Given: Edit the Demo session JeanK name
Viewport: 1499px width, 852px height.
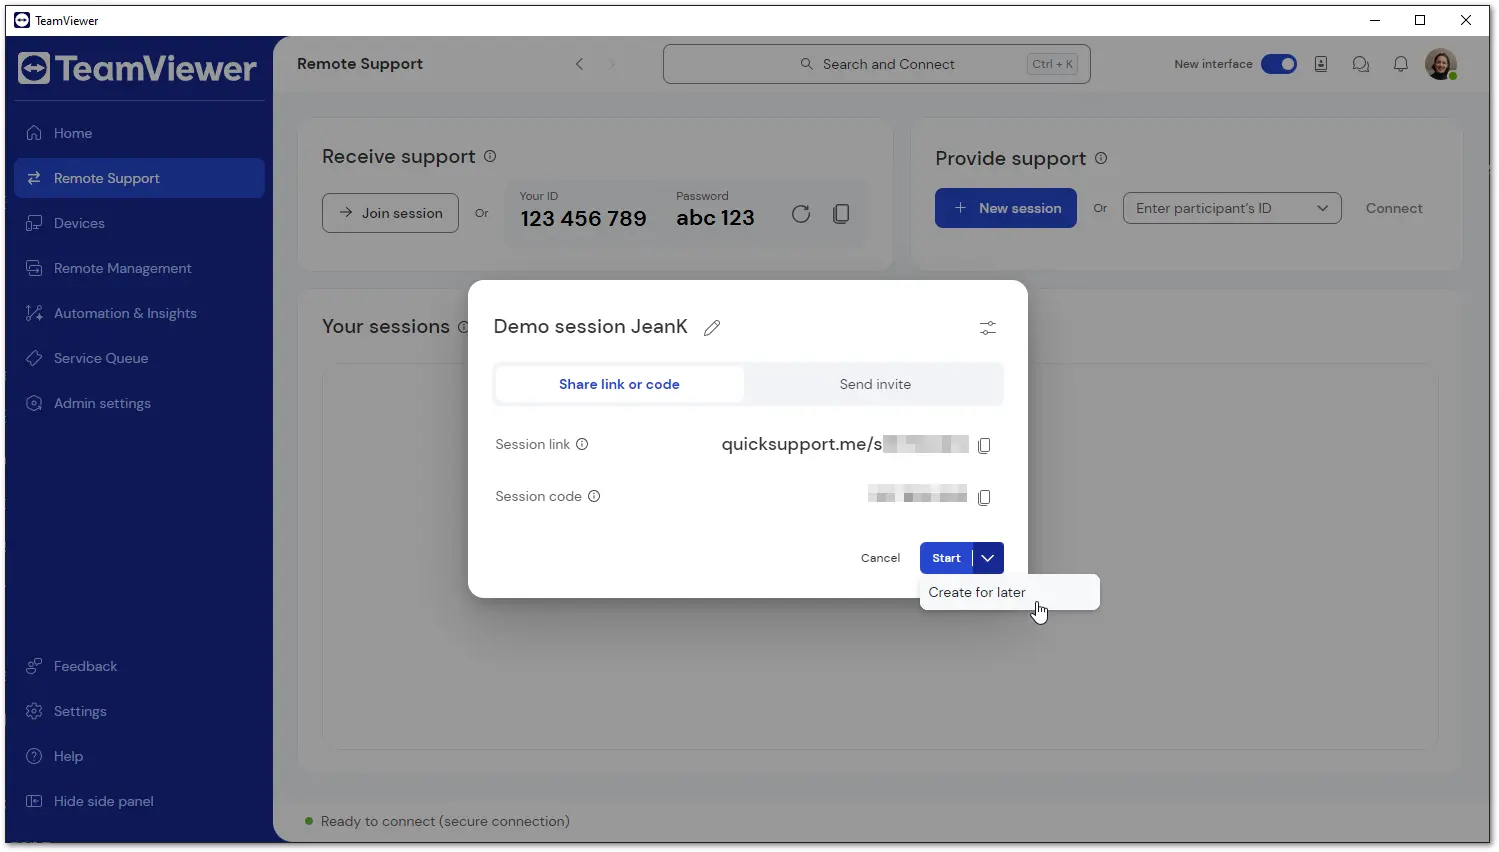Looking at the screenshot, I should [712, 327].
